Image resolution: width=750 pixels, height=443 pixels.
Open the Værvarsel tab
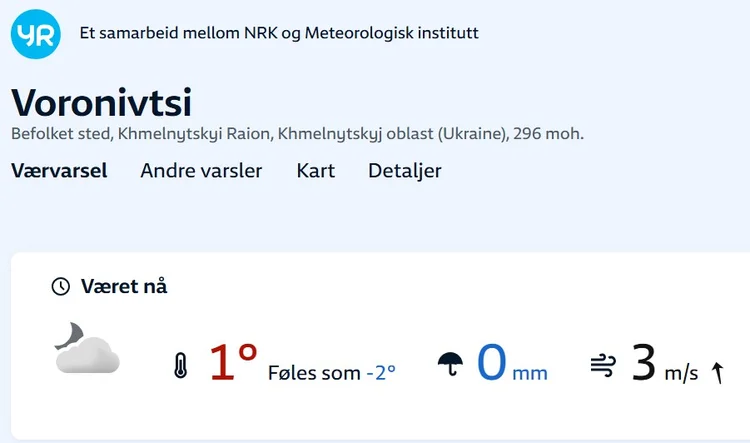[59, 171]
